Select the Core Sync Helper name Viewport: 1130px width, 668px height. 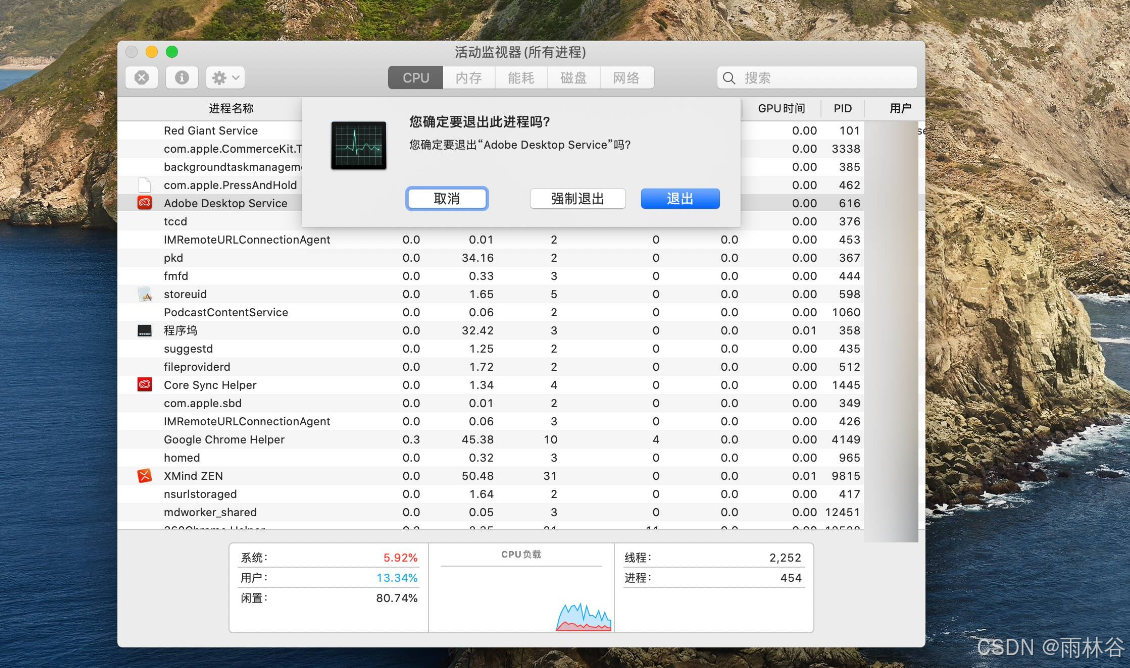coord(210,385)
